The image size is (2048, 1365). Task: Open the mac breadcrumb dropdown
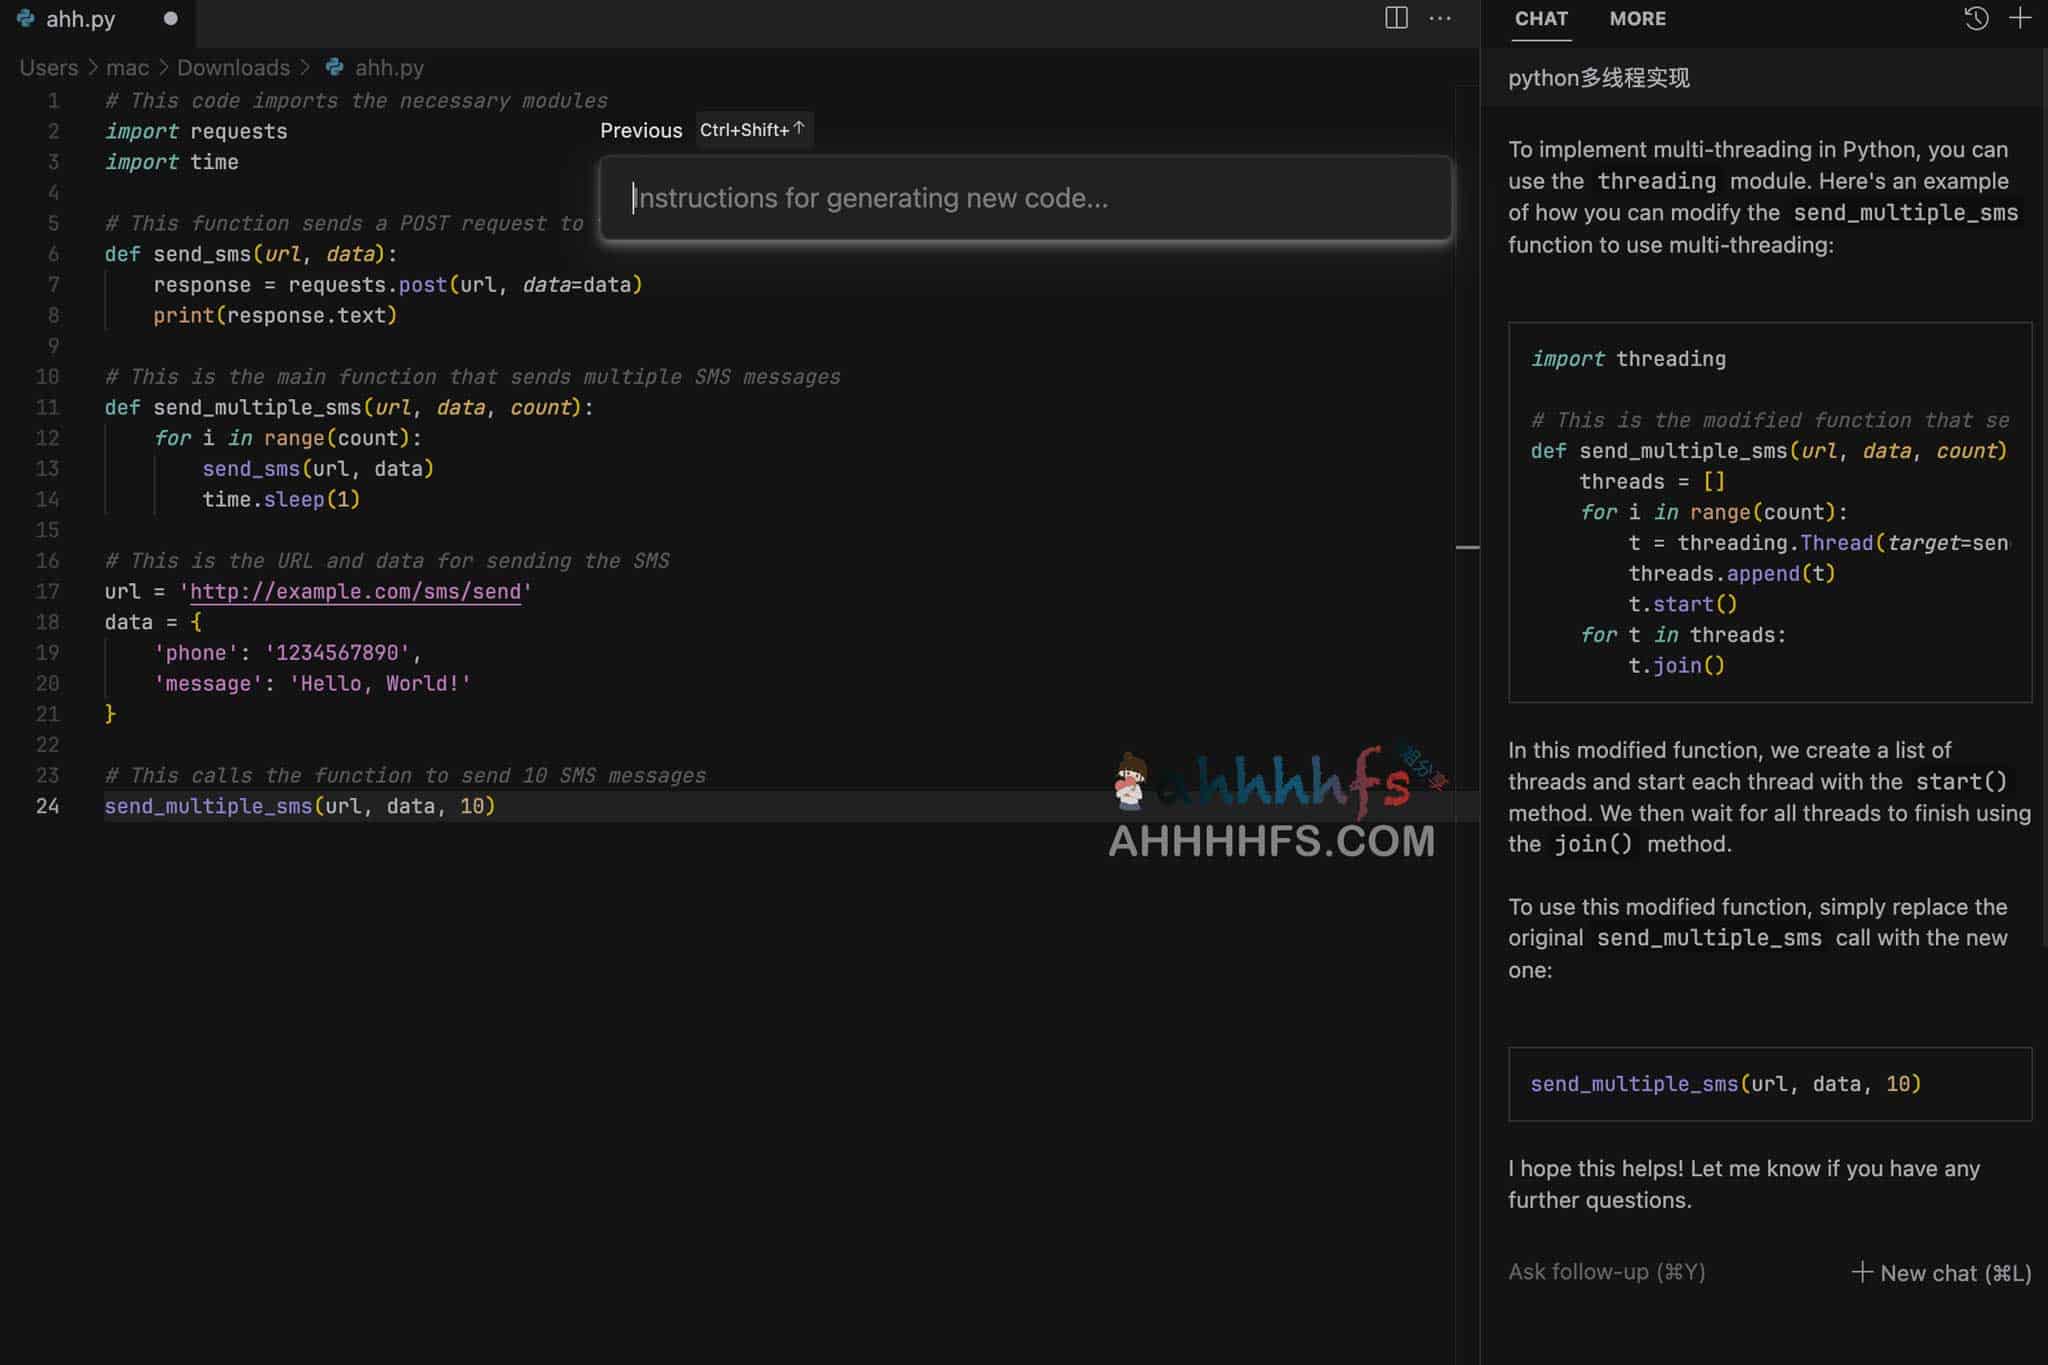click(x=127, y=67)
